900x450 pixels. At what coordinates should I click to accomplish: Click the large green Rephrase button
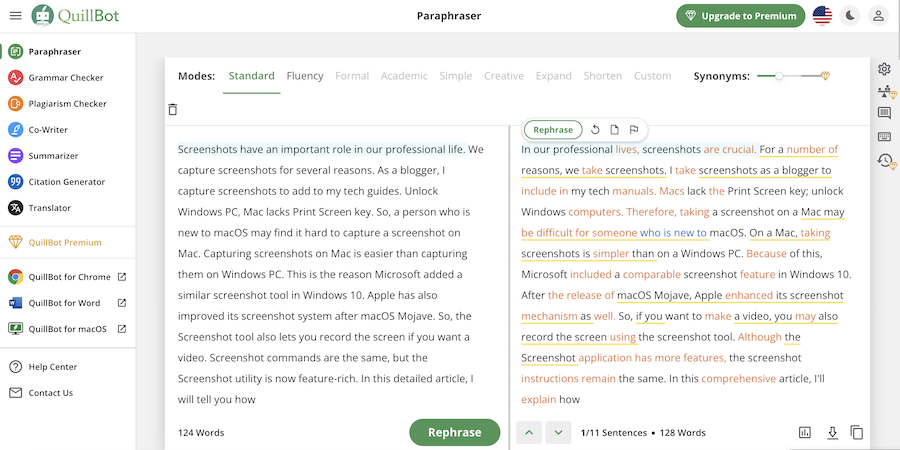(455, 432)
